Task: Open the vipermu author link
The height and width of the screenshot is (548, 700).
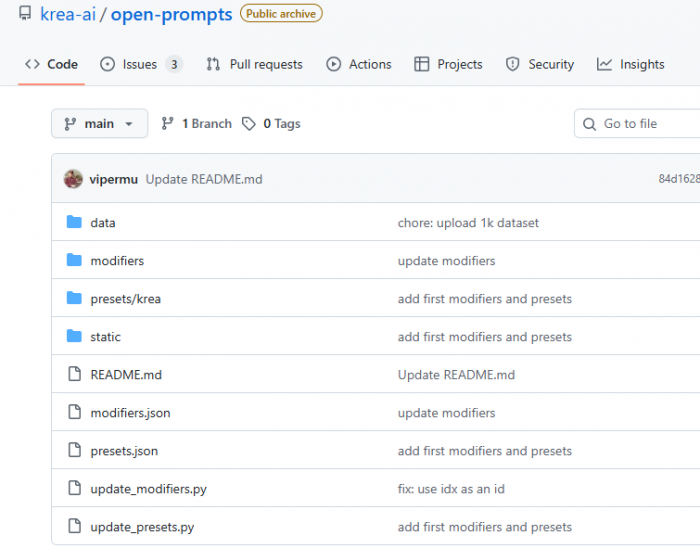Action: pyautogui.click(x=113, y=179)
